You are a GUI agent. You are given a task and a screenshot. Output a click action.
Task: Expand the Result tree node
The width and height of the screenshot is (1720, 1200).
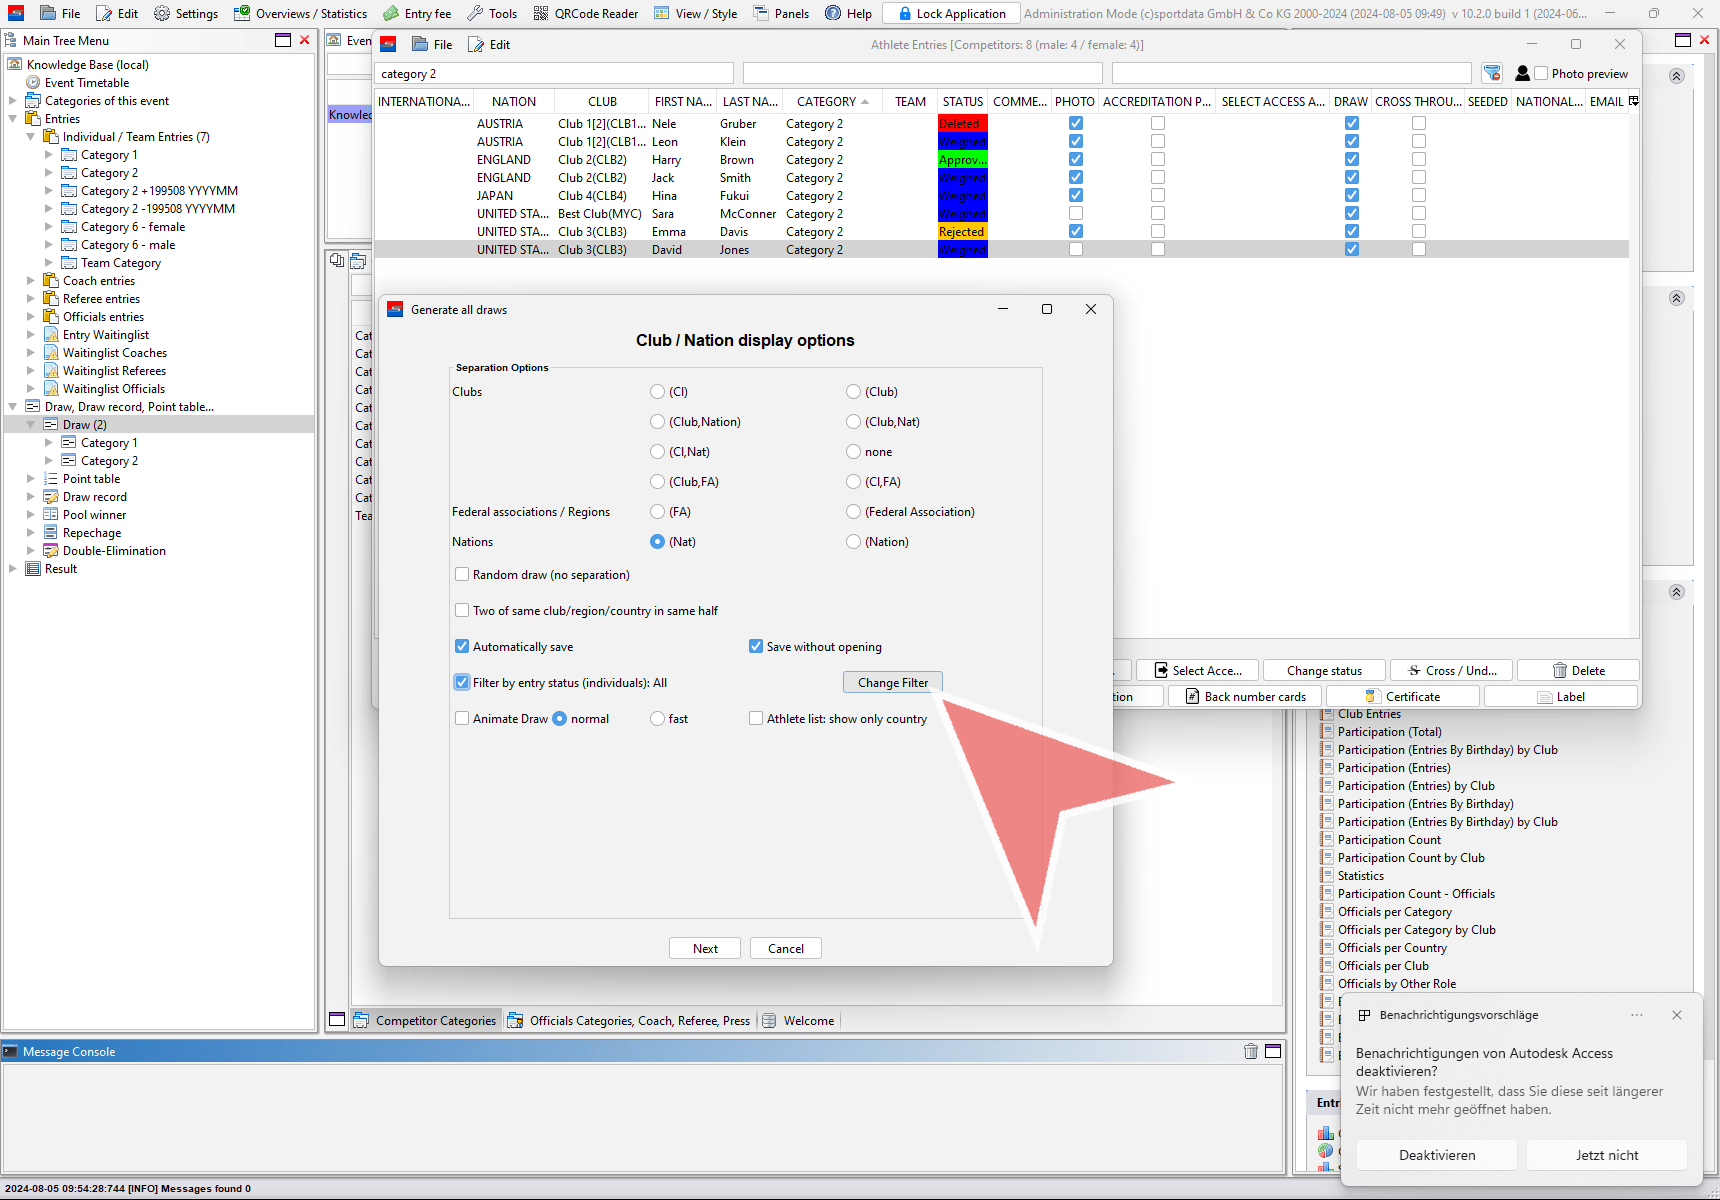pos(13,569)
